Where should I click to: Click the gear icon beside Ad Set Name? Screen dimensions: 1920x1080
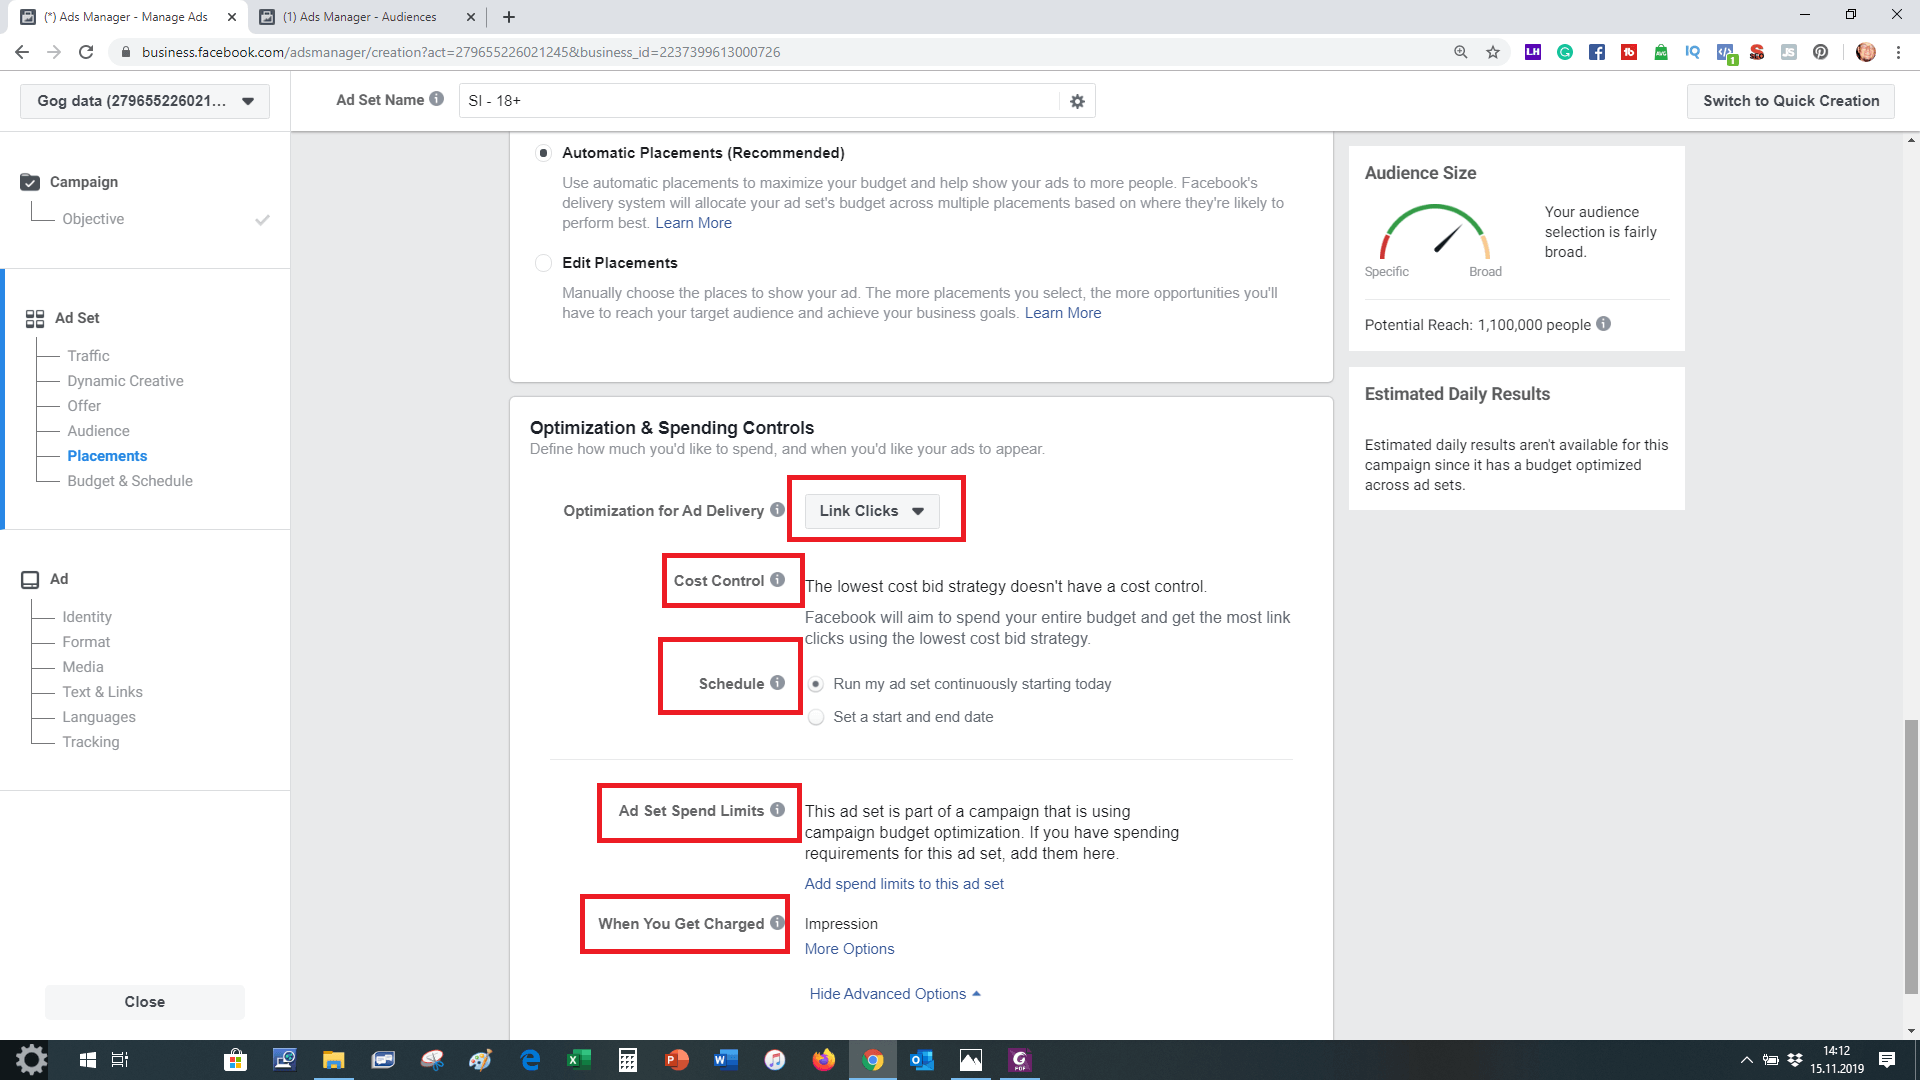pos(1077,101)
